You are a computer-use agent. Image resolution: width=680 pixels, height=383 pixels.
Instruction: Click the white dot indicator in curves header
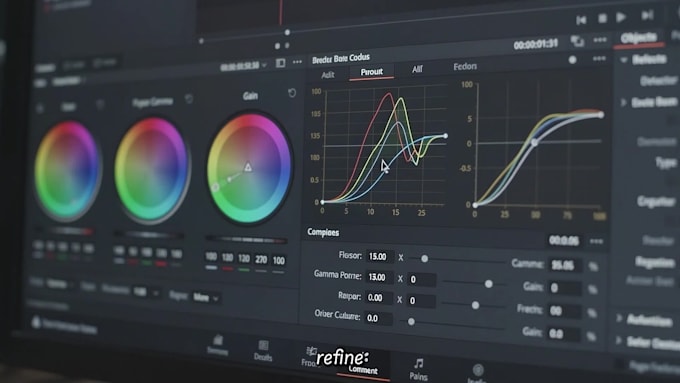coord(572,60)
